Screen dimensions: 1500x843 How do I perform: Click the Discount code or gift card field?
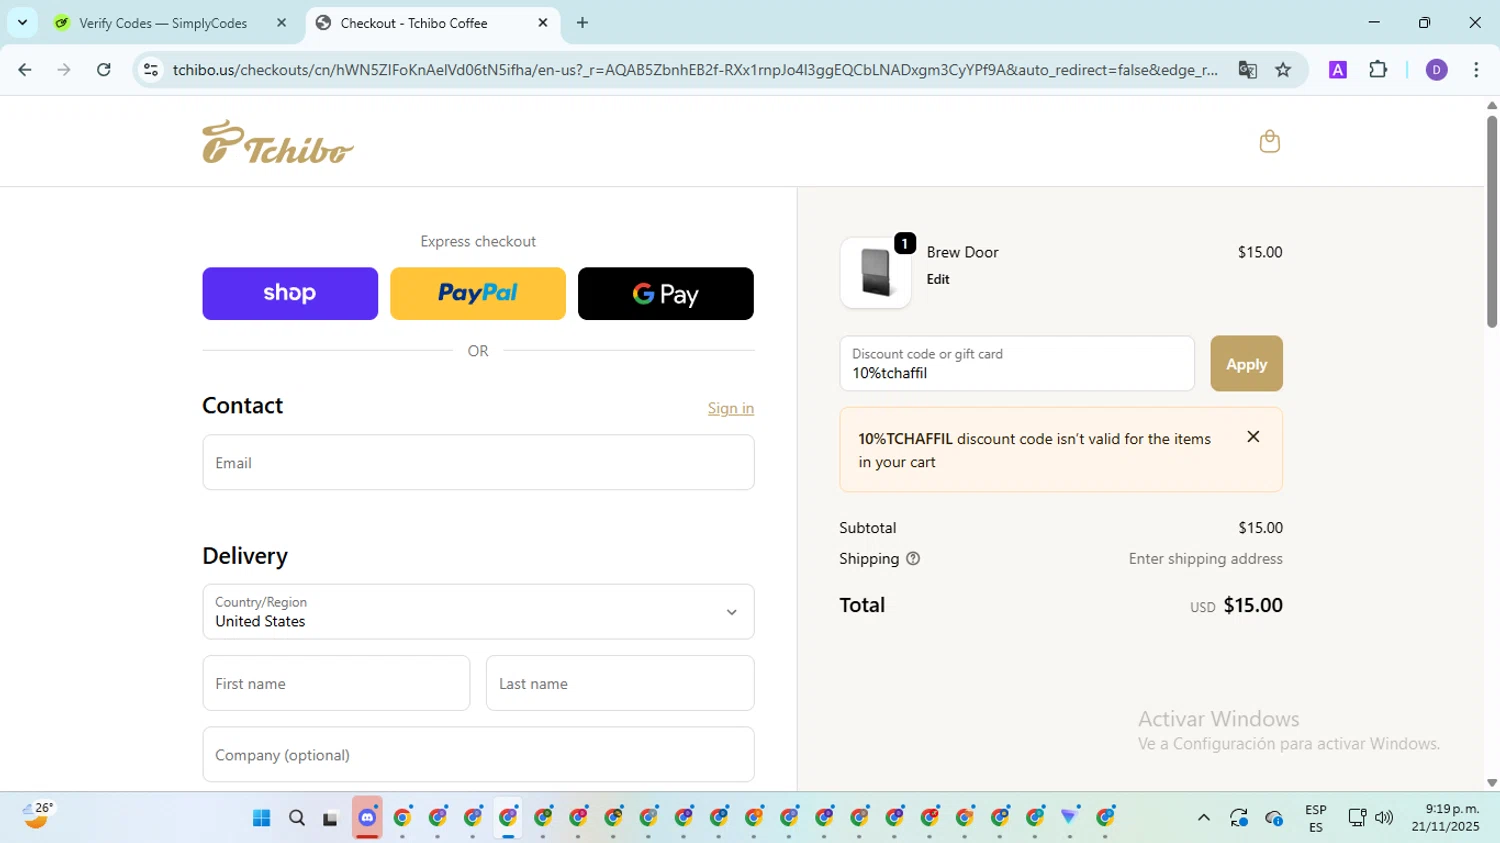[x=1017, y=364]
